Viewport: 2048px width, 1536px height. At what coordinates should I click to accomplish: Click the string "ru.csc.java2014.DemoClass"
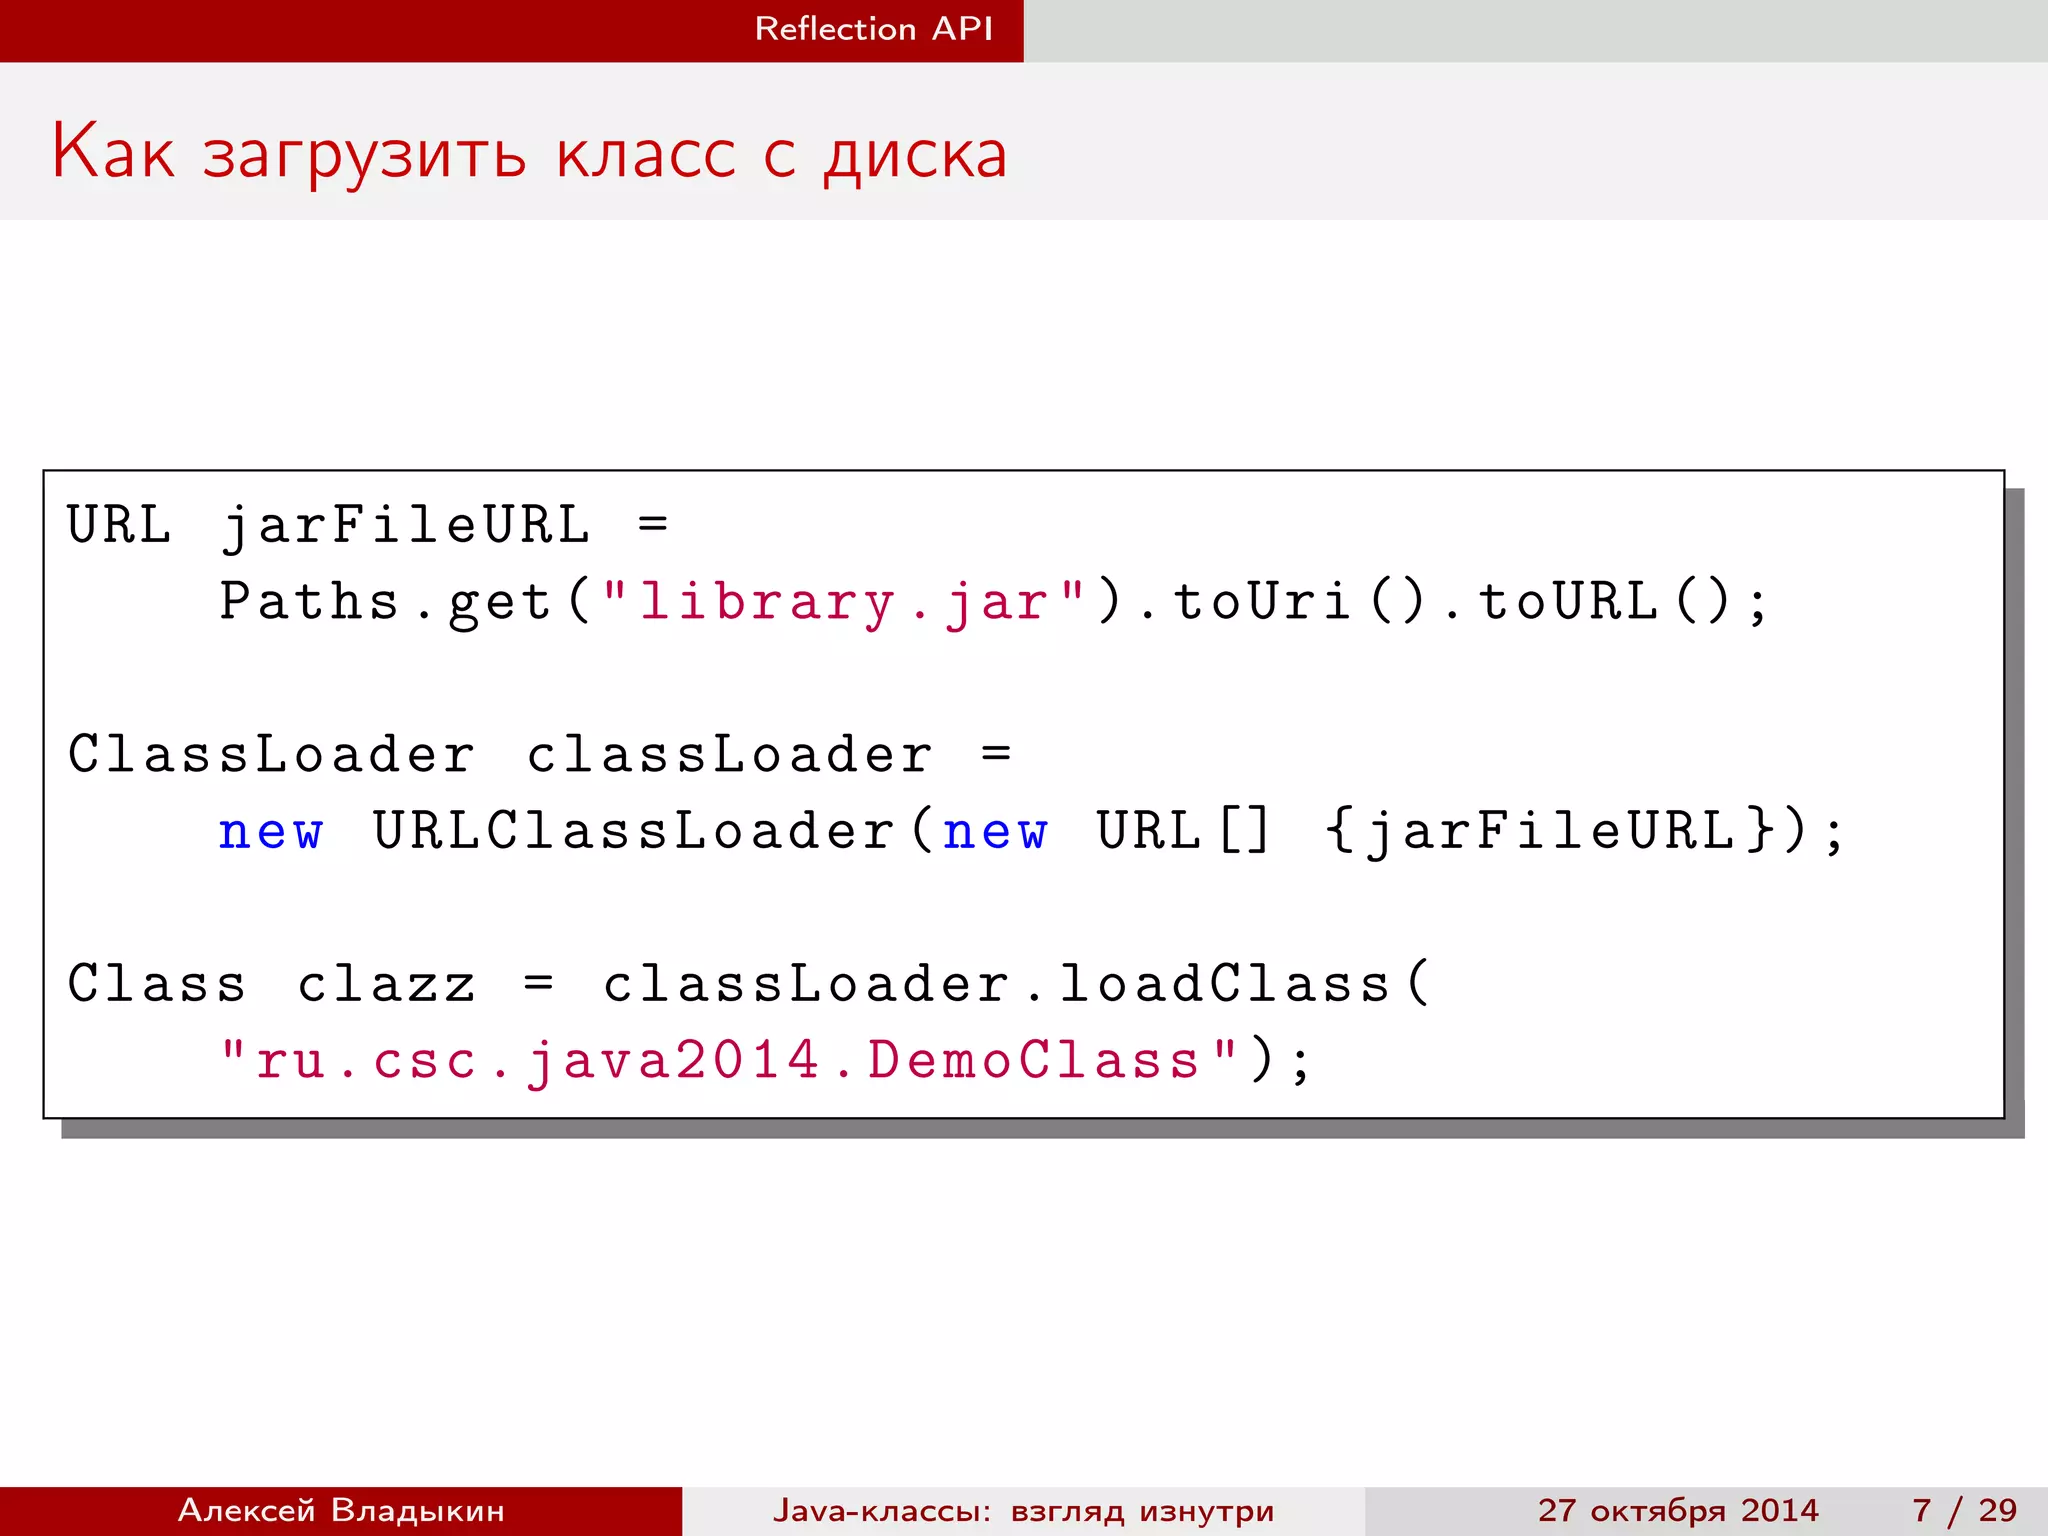729,1061
